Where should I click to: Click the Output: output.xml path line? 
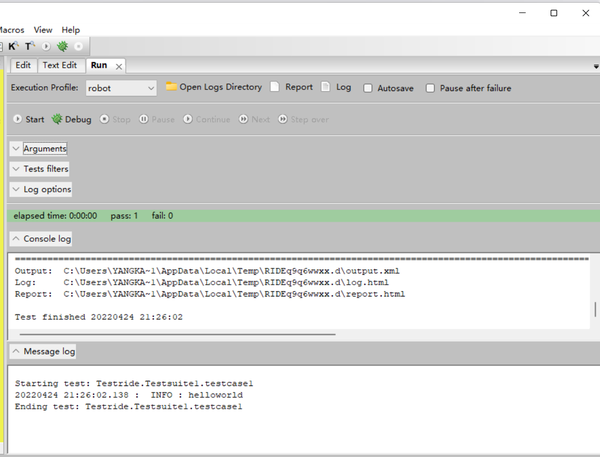[207, 271]
